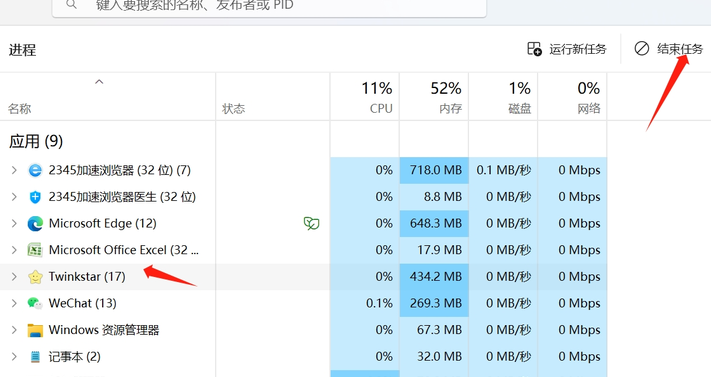Select the Microsoft Edge (12) process name

pyautogui.click(x=102, y=223)
